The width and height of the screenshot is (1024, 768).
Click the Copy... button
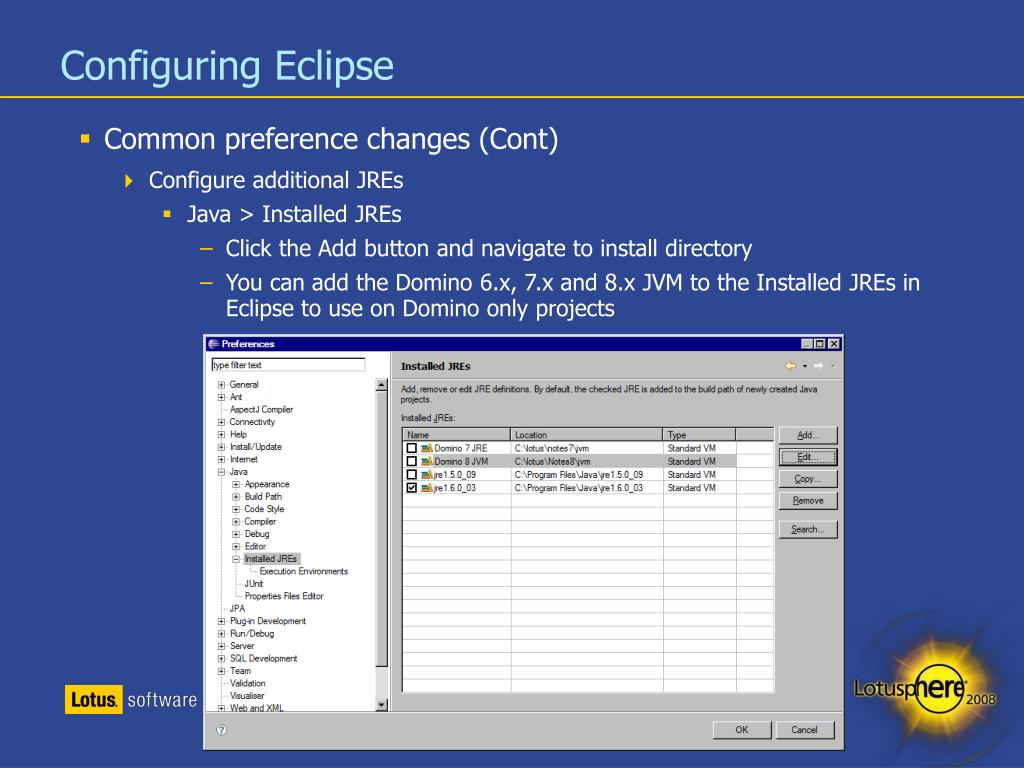click(808, 479)
